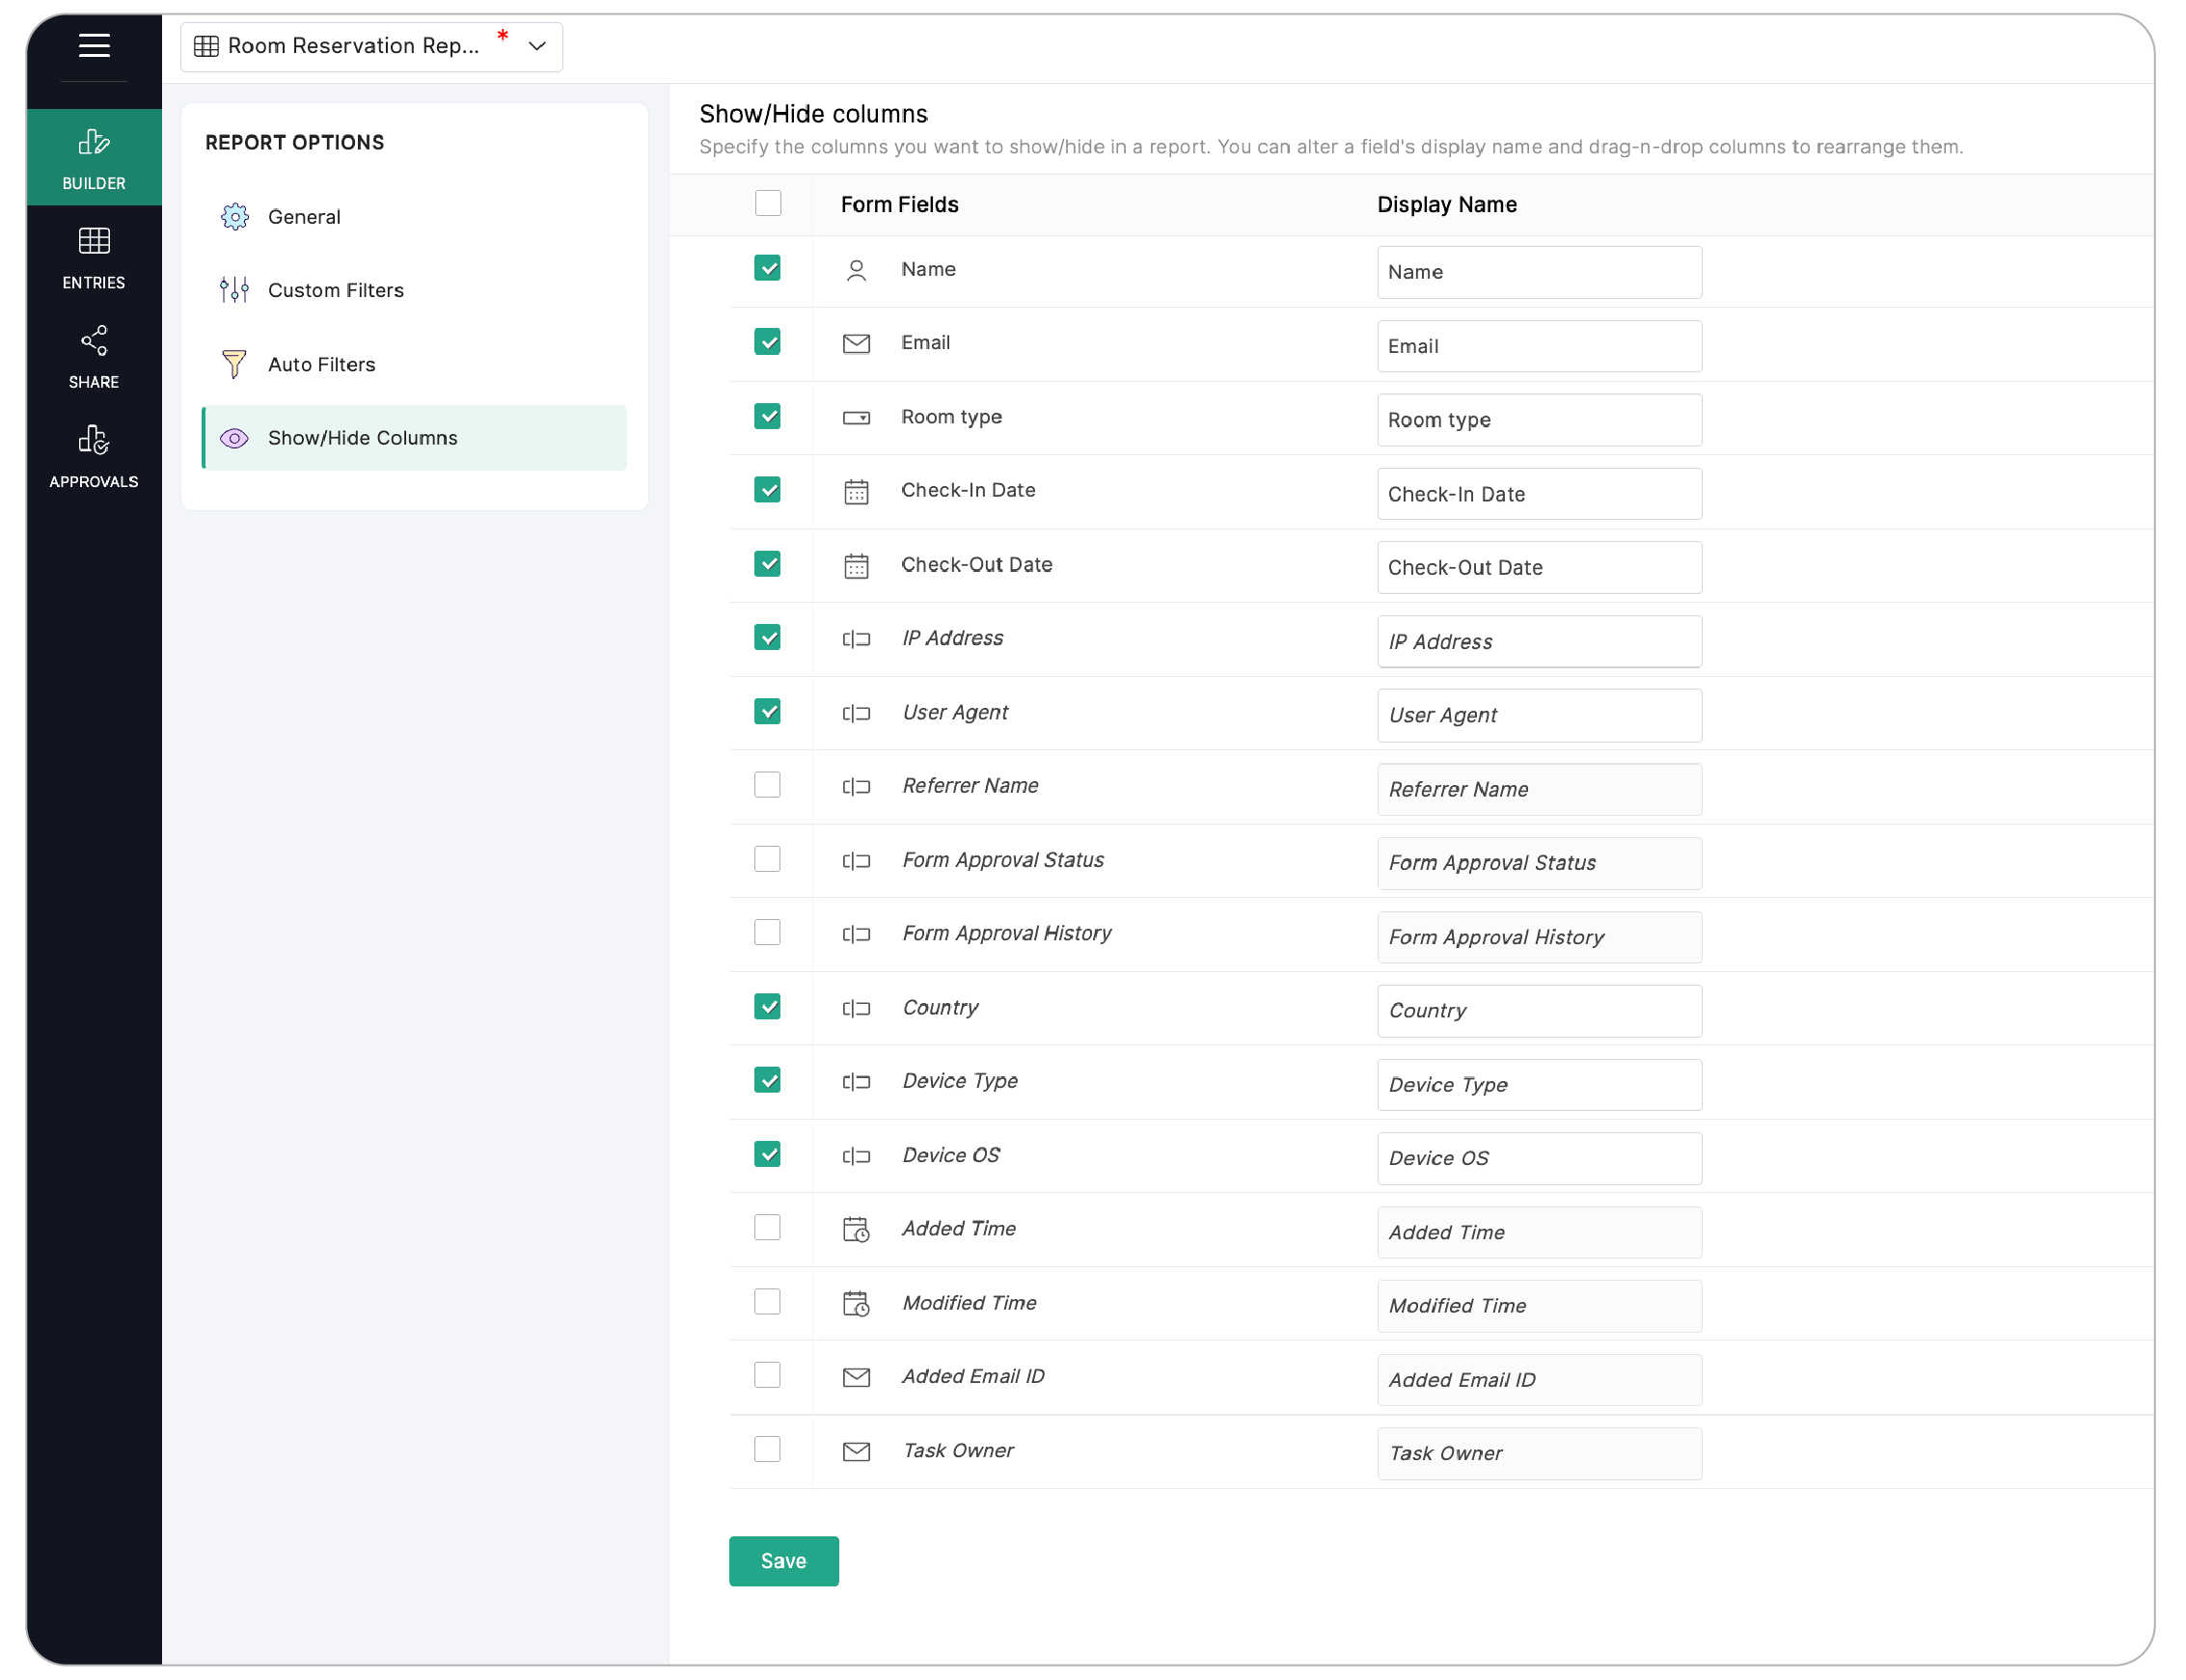
Task: Click the Form Fields column header
Action: (x=899, y=204)
